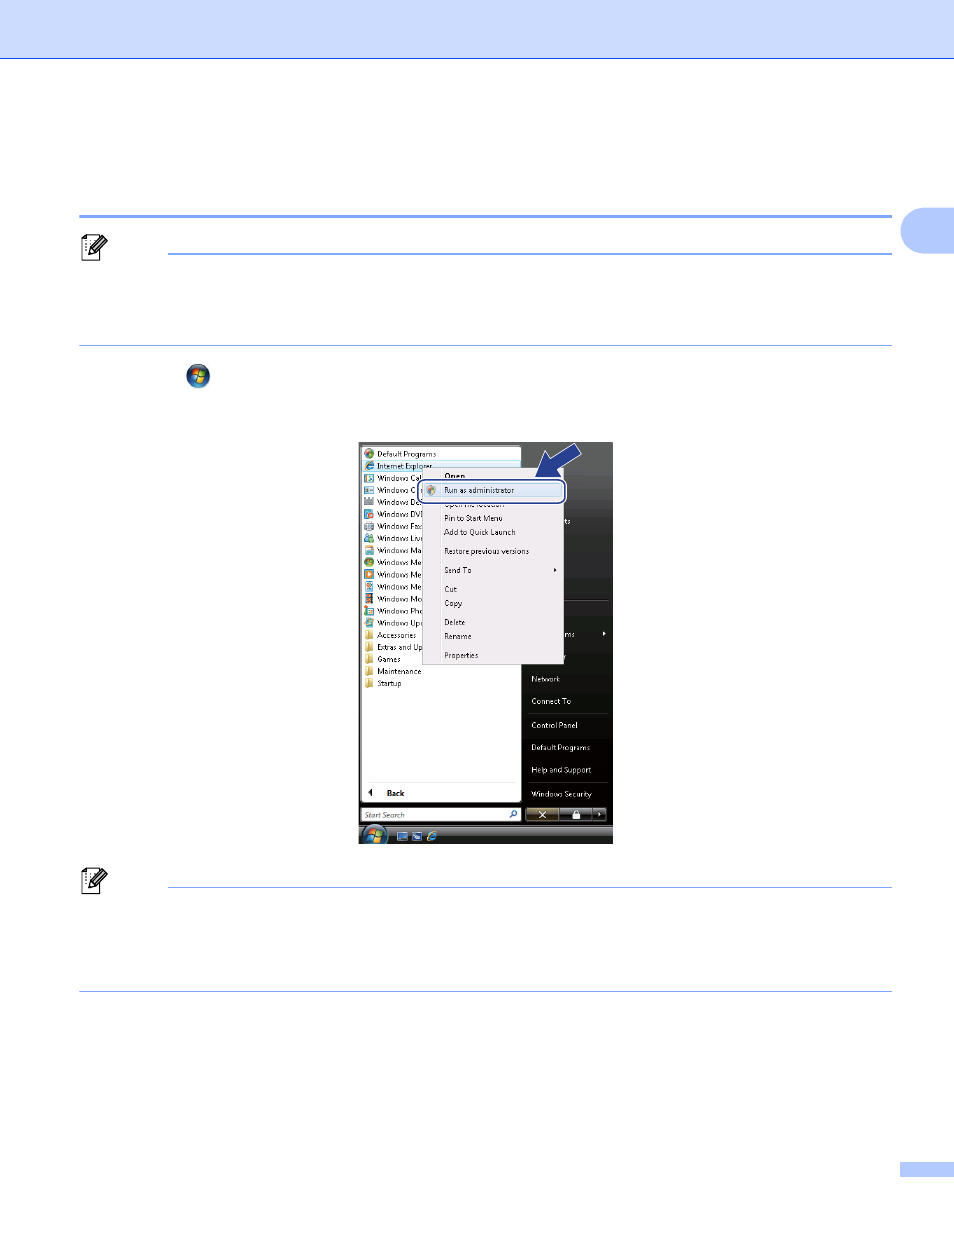The image size is (954, 1235).
Task: Open Default Programs in the right pane
Action: pyautogui.click(x=560, y=747)
